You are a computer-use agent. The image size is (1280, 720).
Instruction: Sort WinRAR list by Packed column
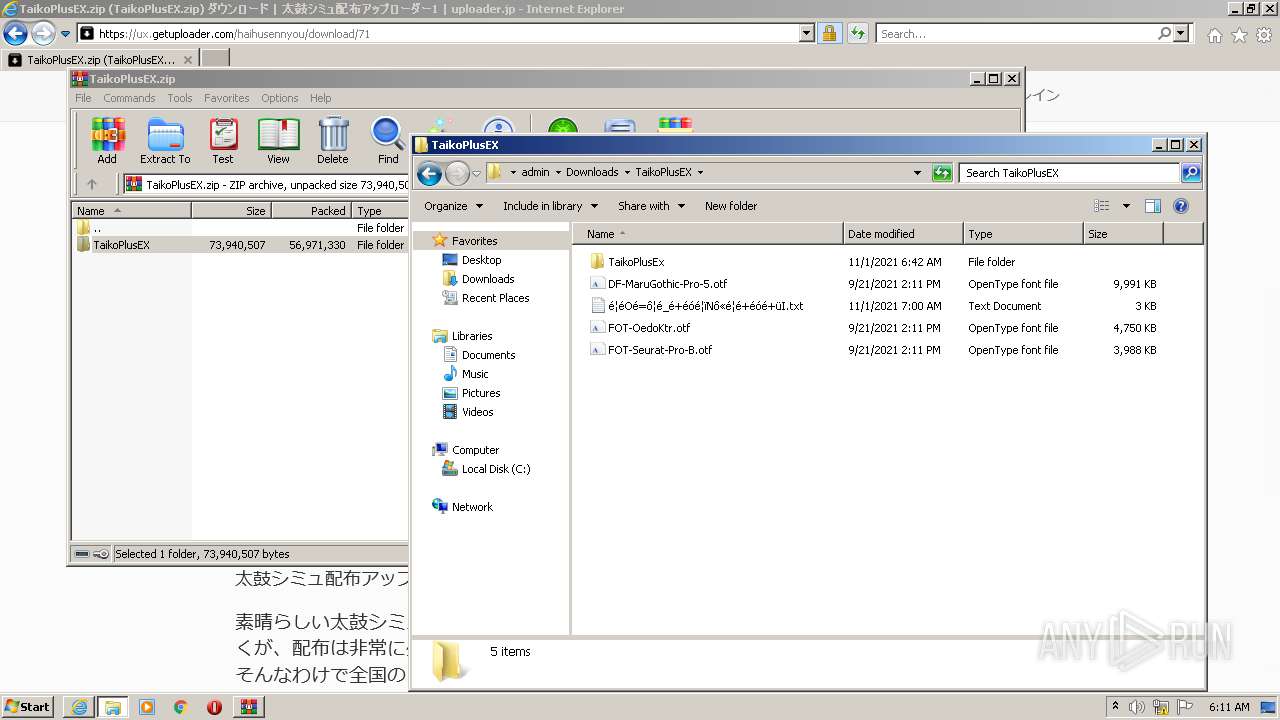pyautogui.click(x=311, y=211)
